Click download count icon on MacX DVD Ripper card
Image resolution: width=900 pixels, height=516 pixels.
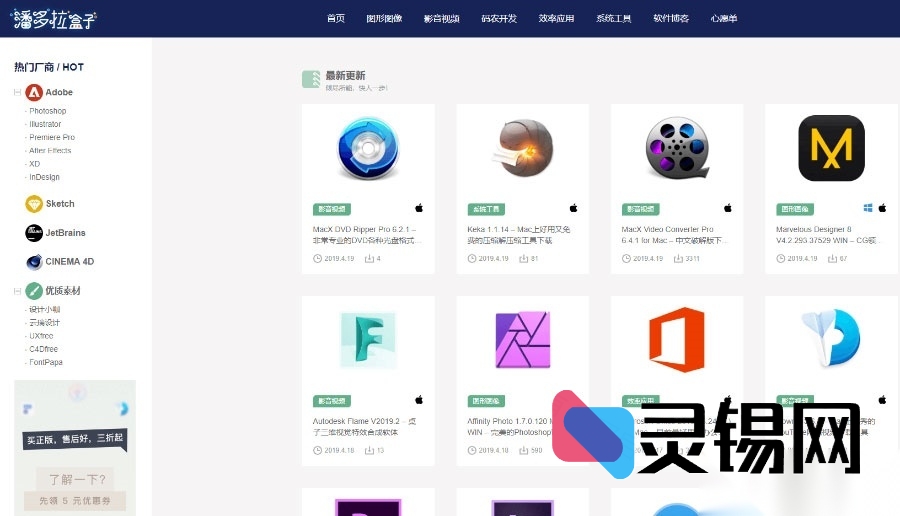pyautogui.click(x=369, y=259)
